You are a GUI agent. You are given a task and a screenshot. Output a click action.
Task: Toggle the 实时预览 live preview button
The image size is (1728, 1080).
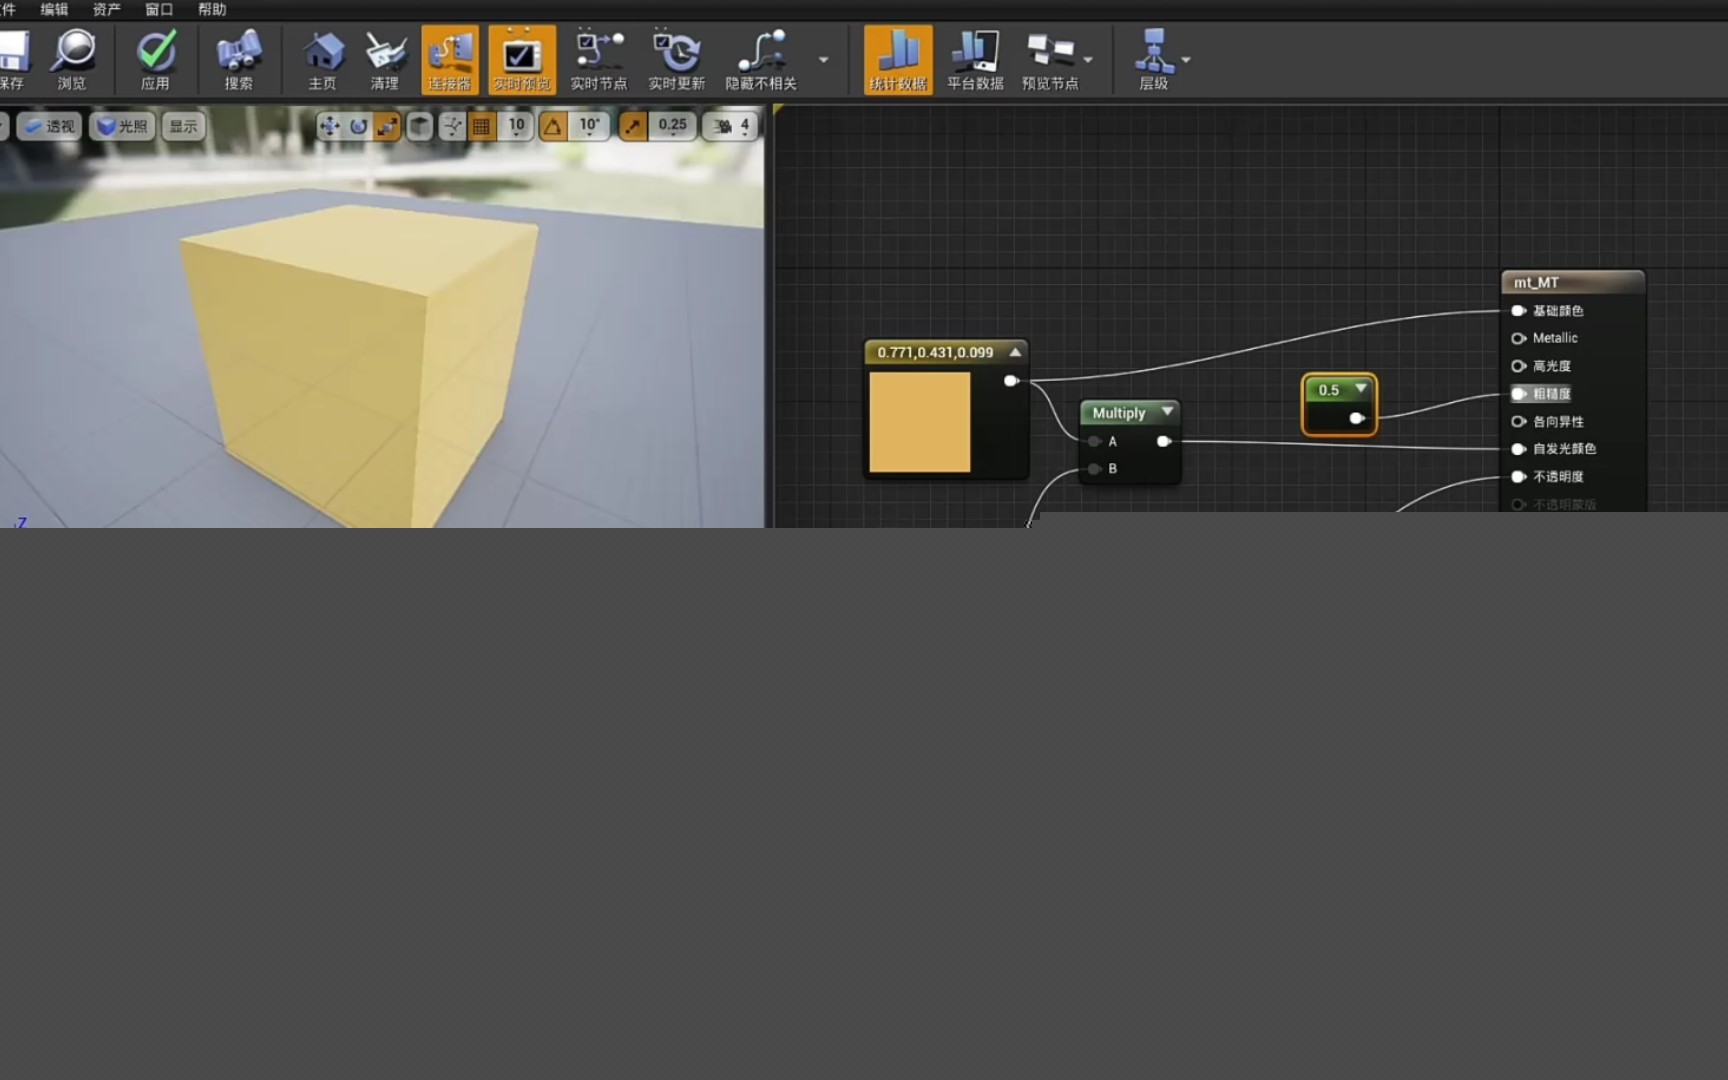point(521,59)
